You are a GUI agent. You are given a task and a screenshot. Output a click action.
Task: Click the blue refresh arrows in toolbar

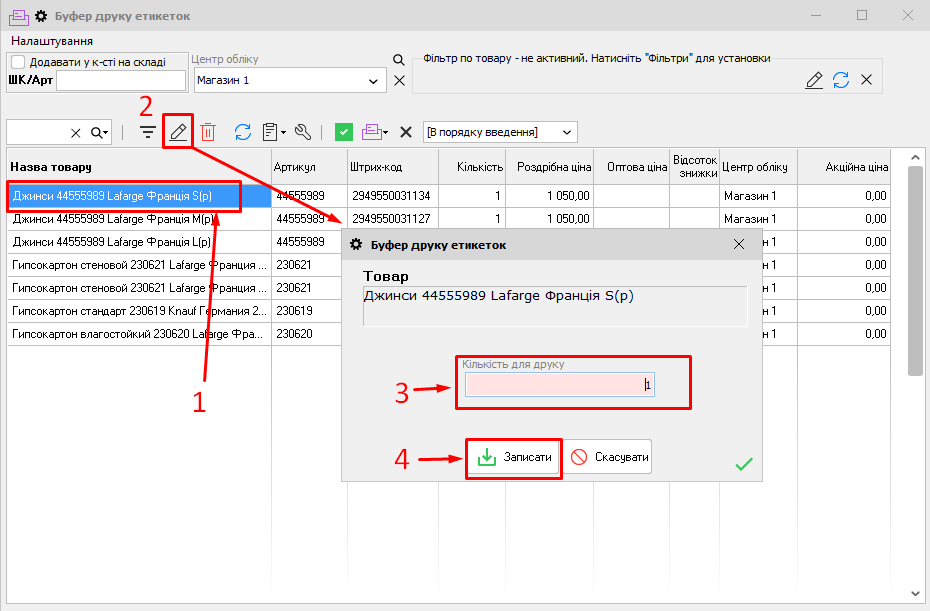tap(243, 132)
